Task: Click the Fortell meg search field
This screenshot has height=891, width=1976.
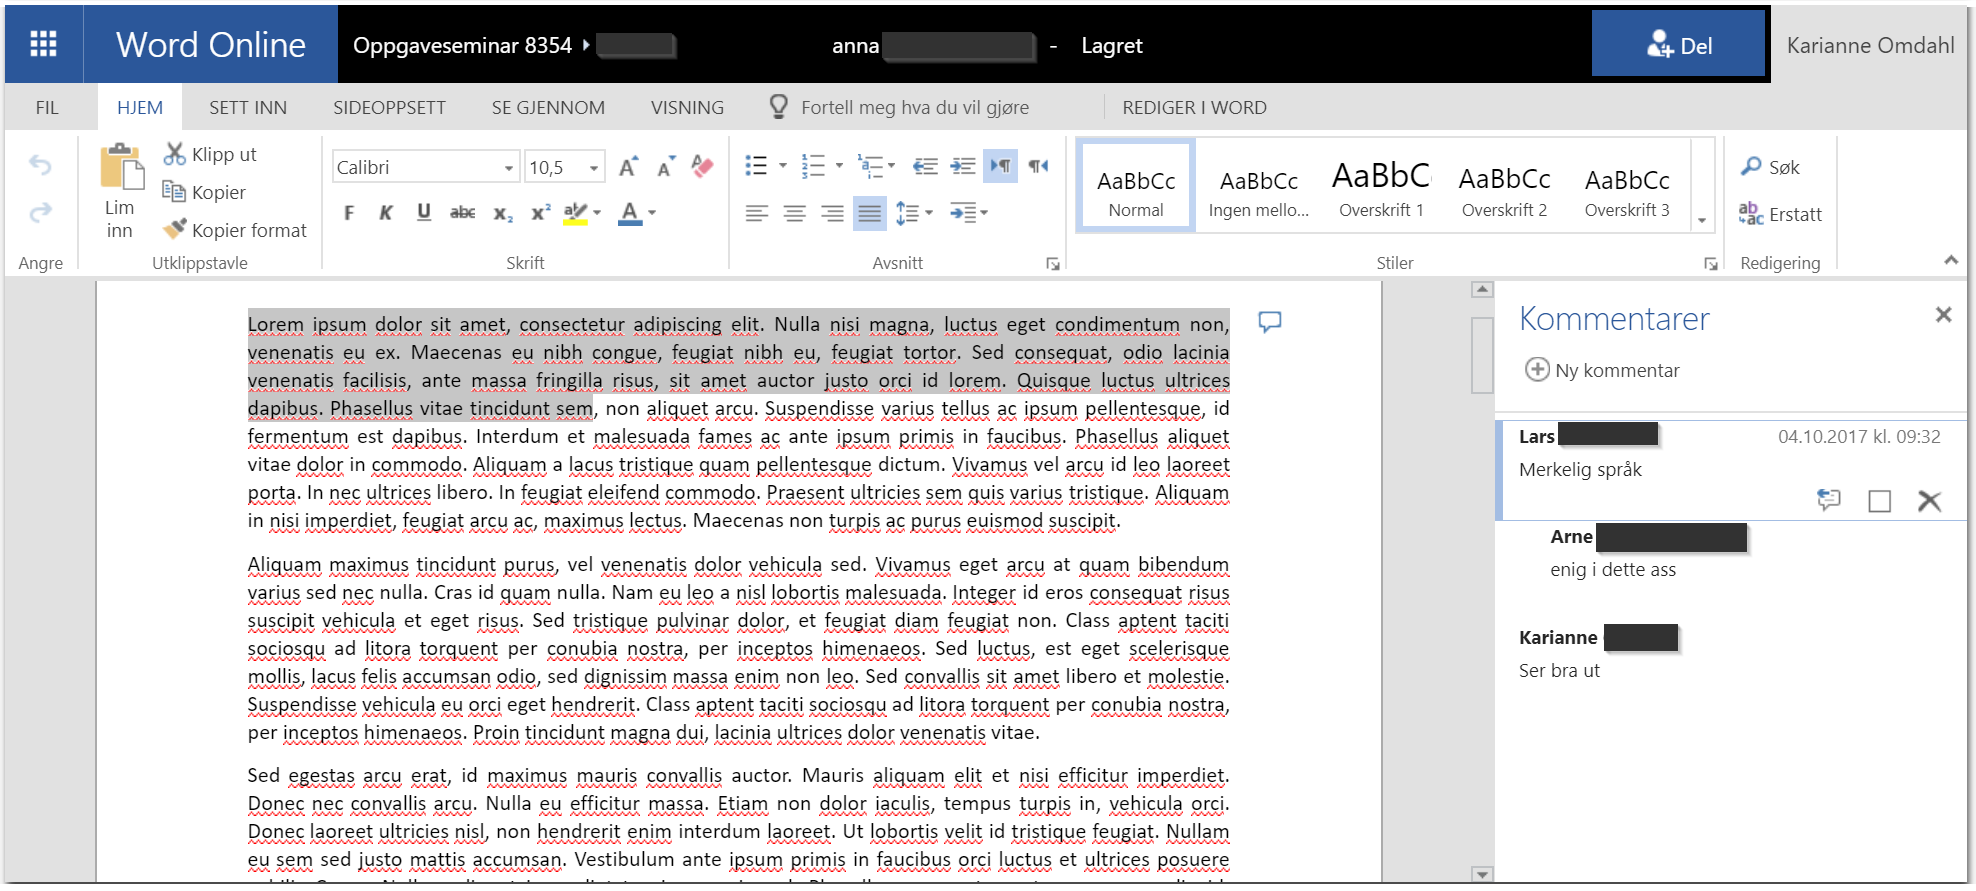Action: pos(914,107)
